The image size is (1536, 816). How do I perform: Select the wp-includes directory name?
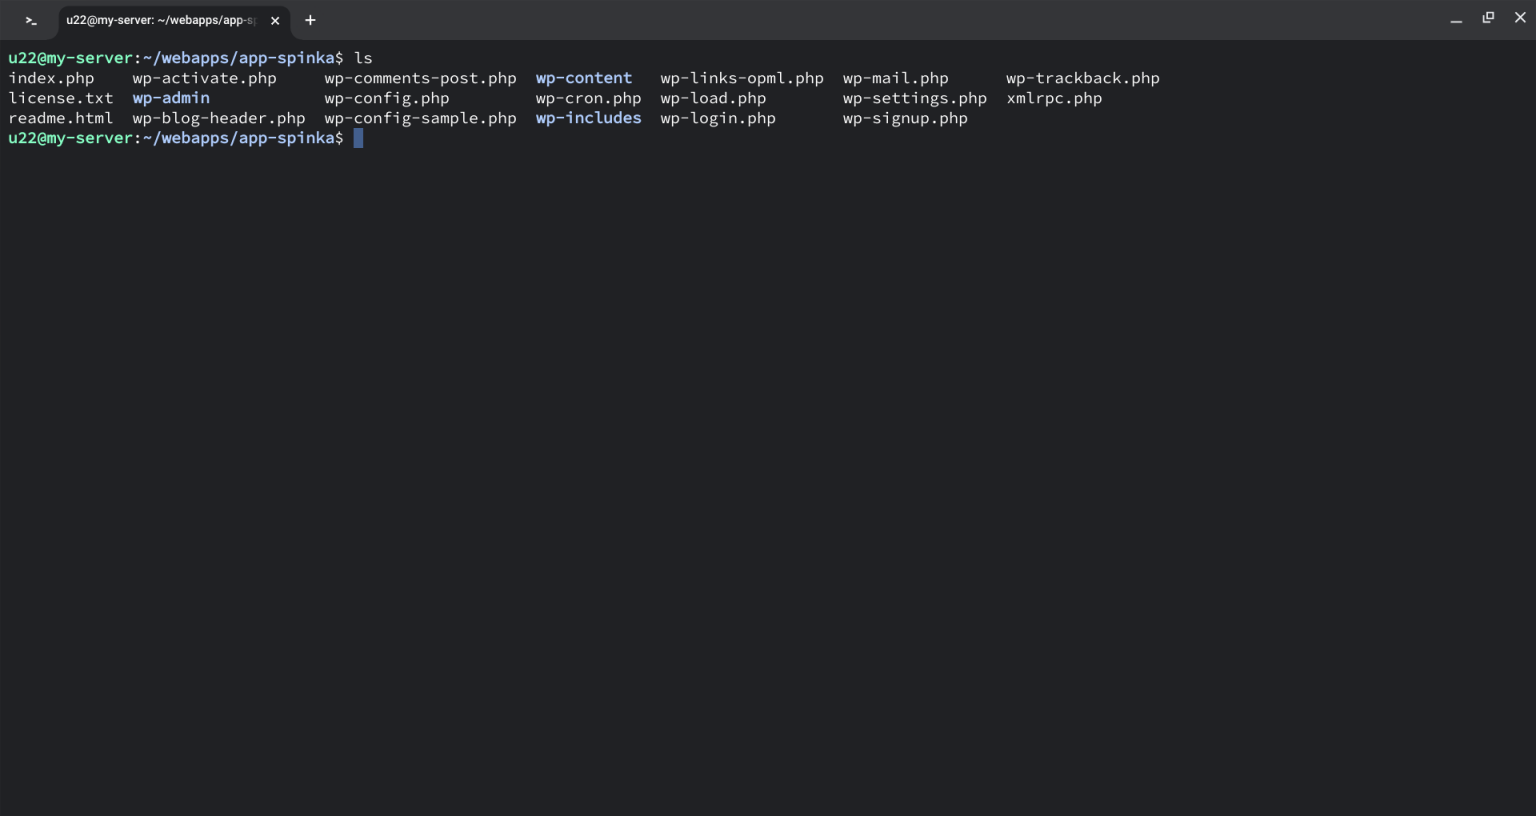588,117
